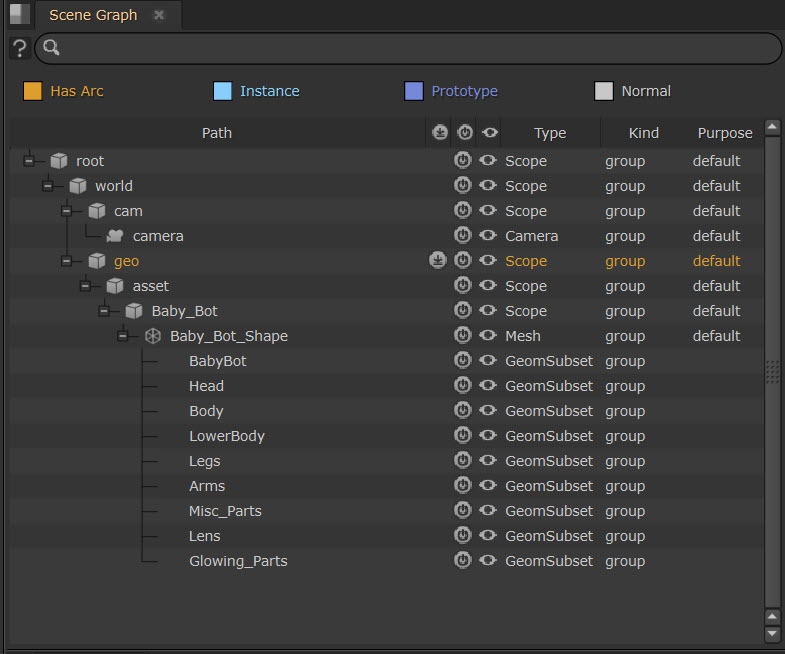Click the Type column header
This screenshot has height=654, width=785.
click(550, 133)
